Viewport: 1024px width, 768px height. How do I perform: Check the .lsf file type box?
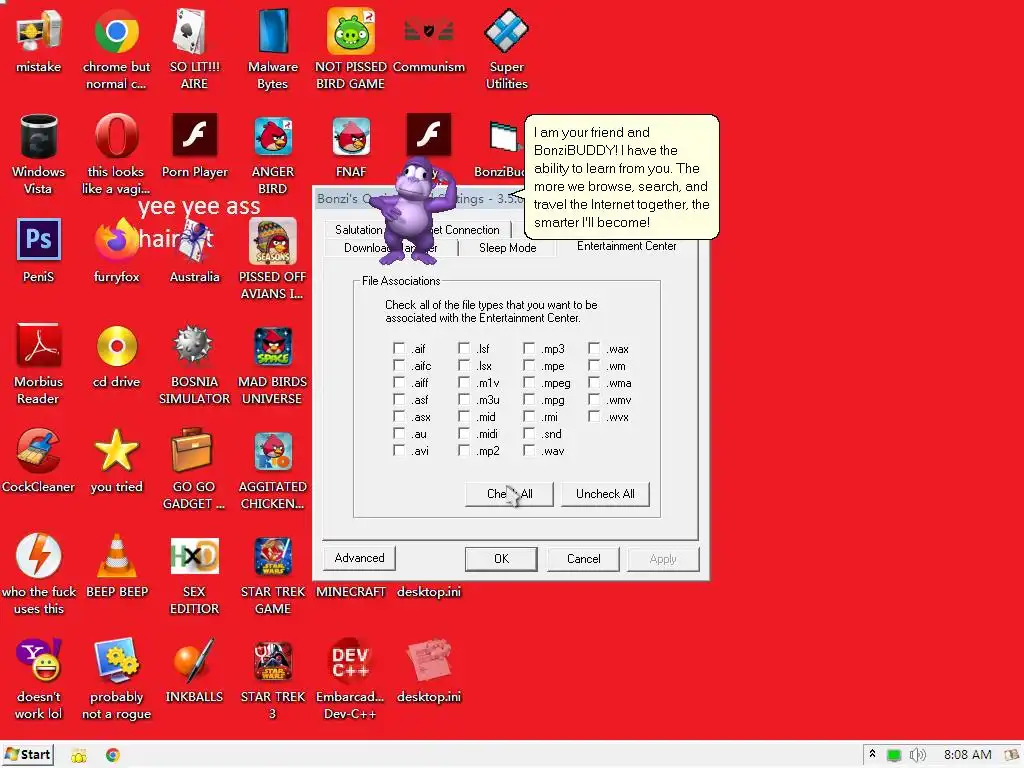(464, 348)
